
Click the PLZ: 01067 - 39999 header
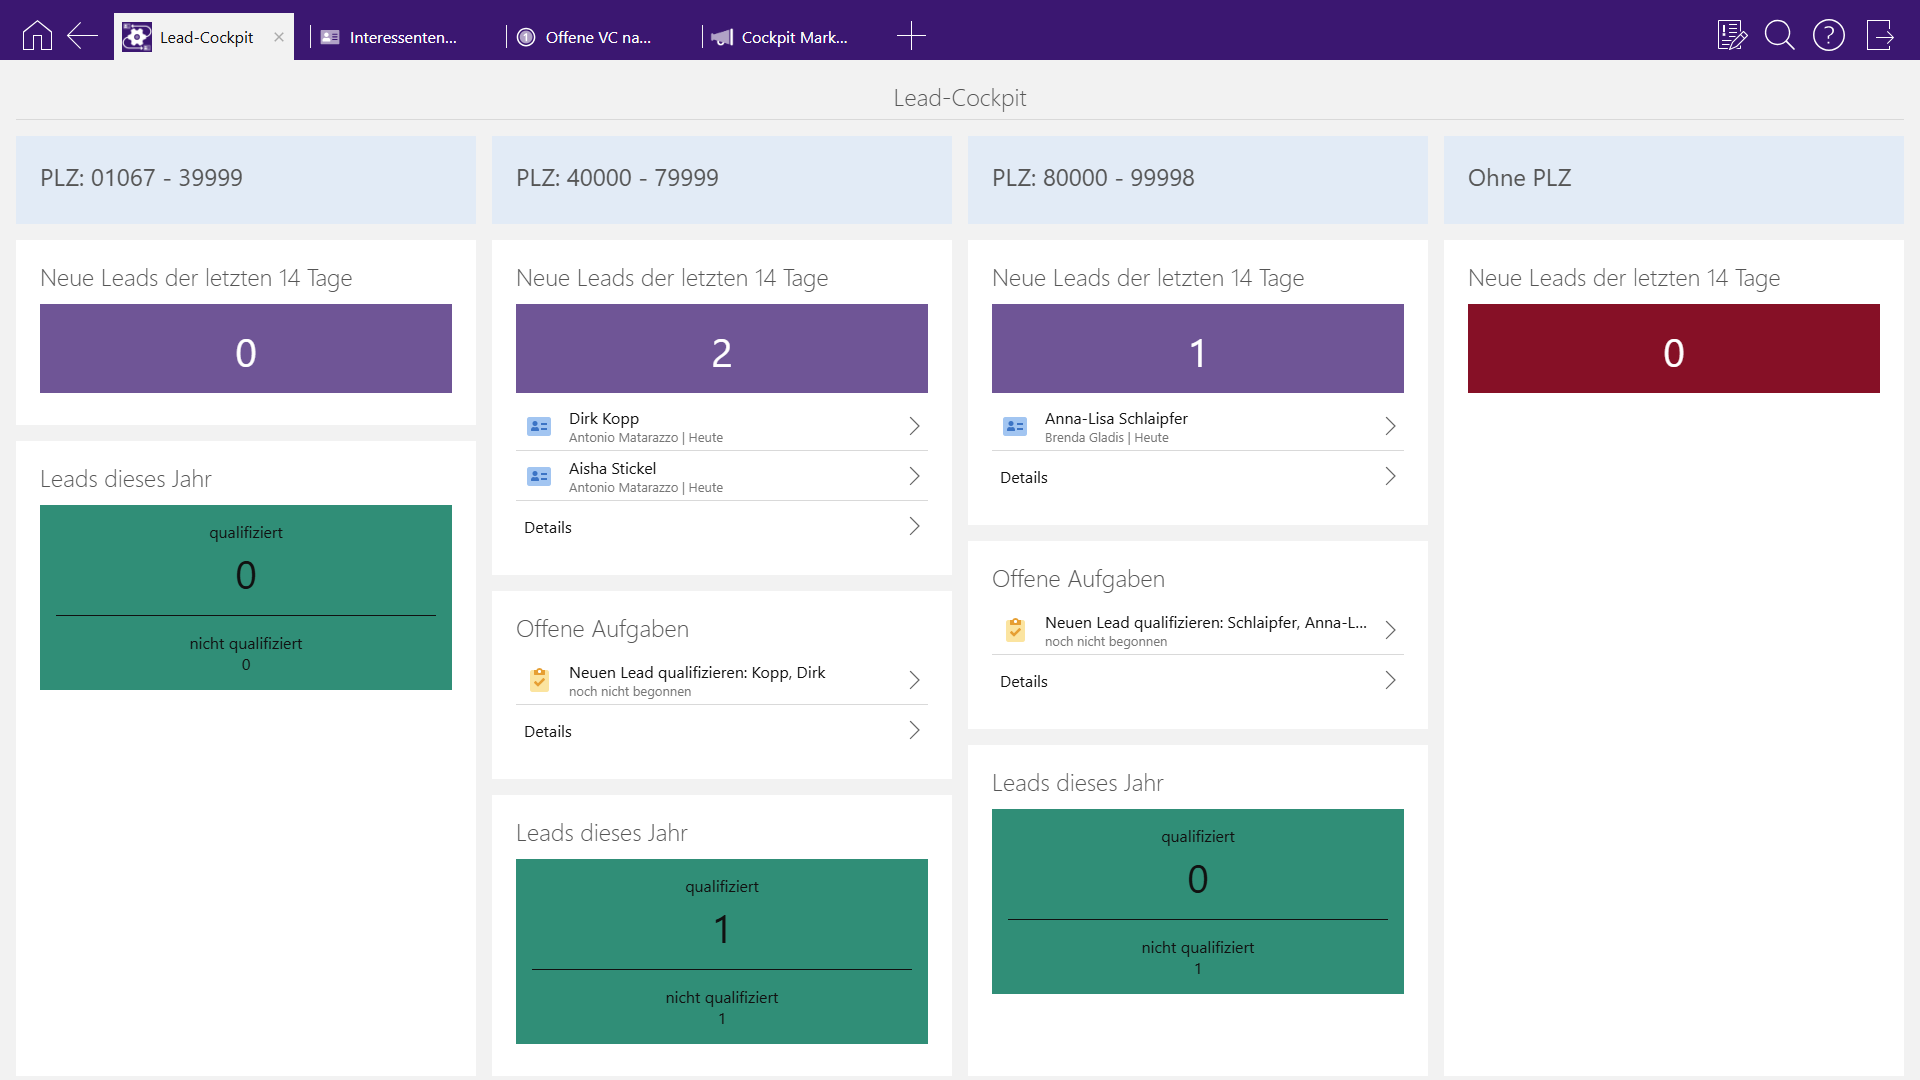[246, 179]
